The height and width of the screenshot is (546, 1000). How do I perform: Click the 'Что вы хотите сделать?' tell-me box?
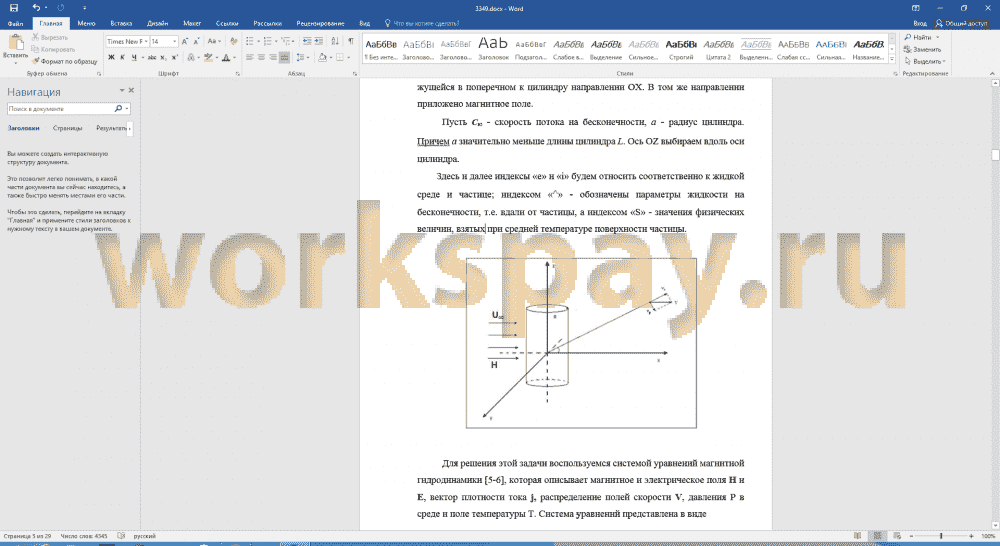click(x=422, y=24)
